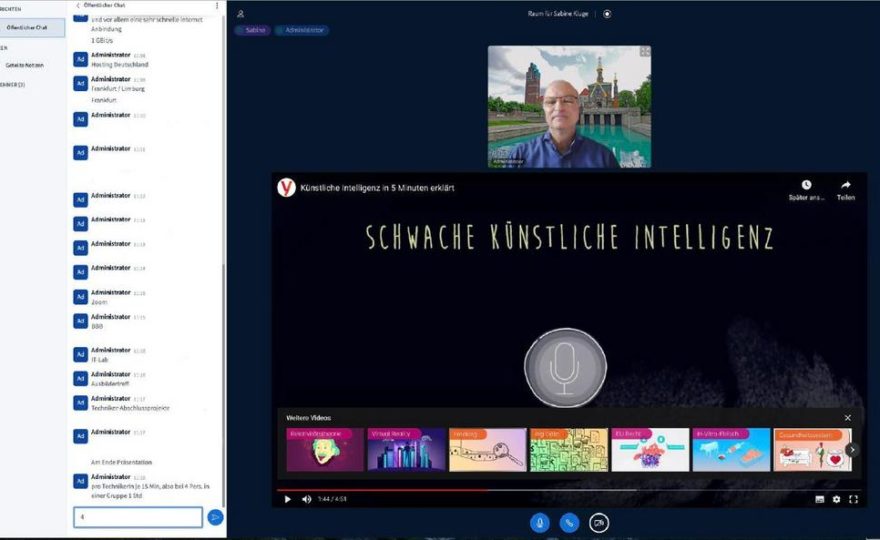Click the Administrator webcam video
Image resolution: width=880 pixels, height=540 pixels.
569,107
